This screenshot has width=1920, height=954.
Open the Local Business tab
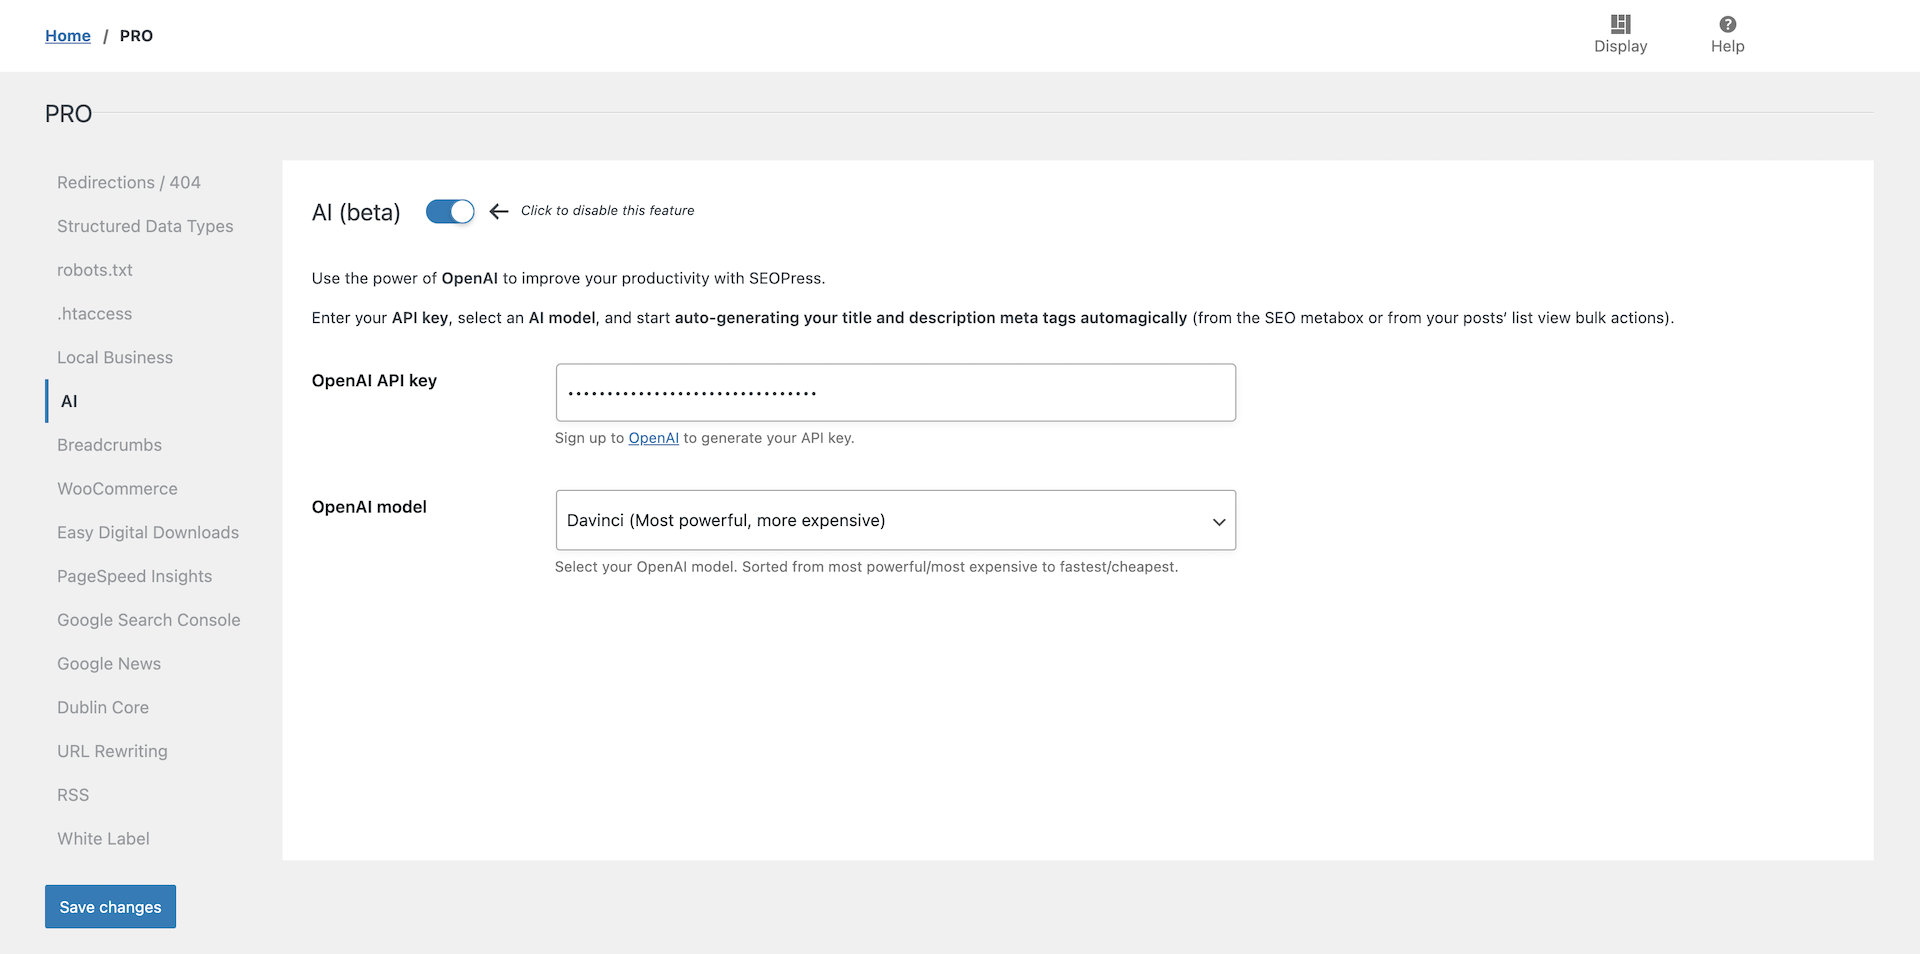(115, 357)
